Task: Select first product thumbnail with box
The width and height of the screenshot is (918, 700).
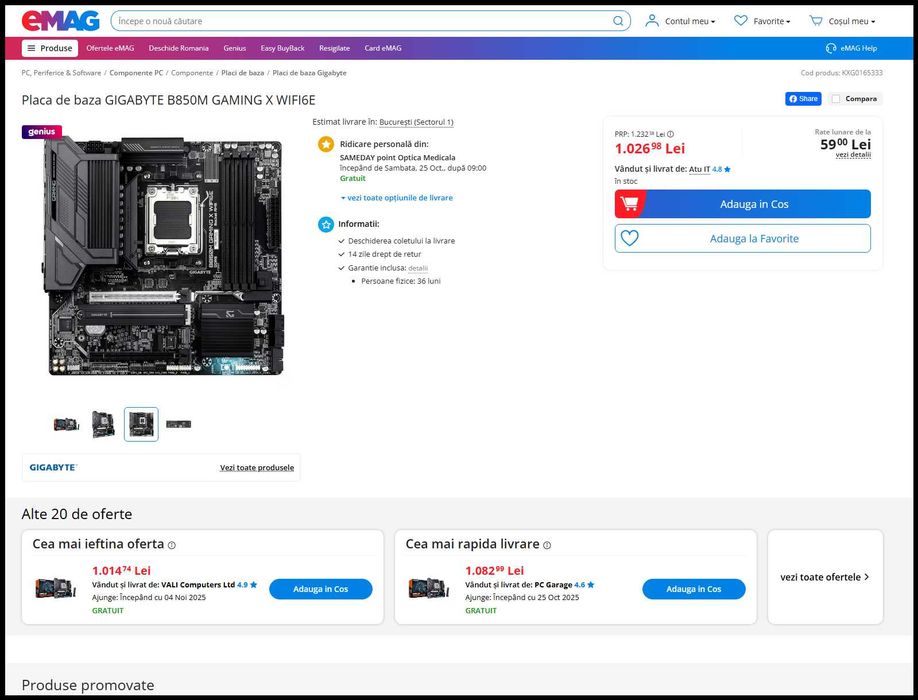Action: tap(66, 424)
